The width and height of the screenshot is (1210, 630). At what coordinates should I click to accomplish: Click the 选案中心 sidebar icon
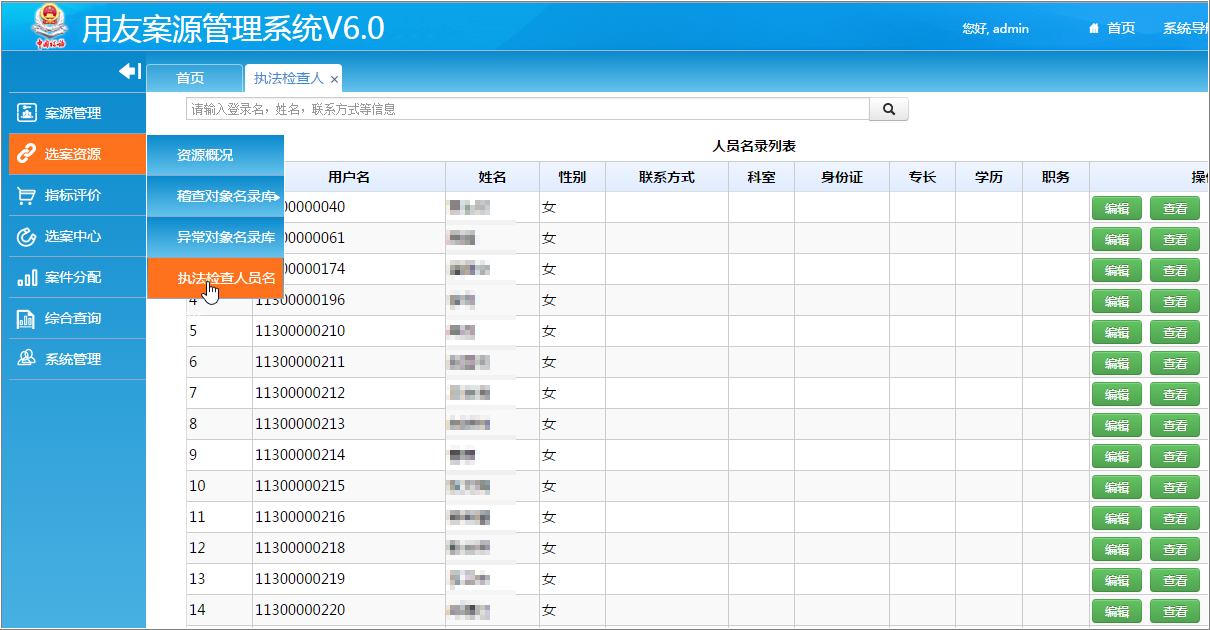27,236
